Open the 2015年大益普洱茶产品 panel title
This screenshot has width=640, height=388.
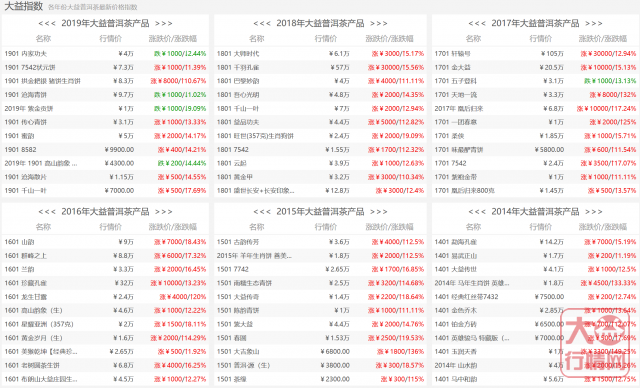click(320, 211)
